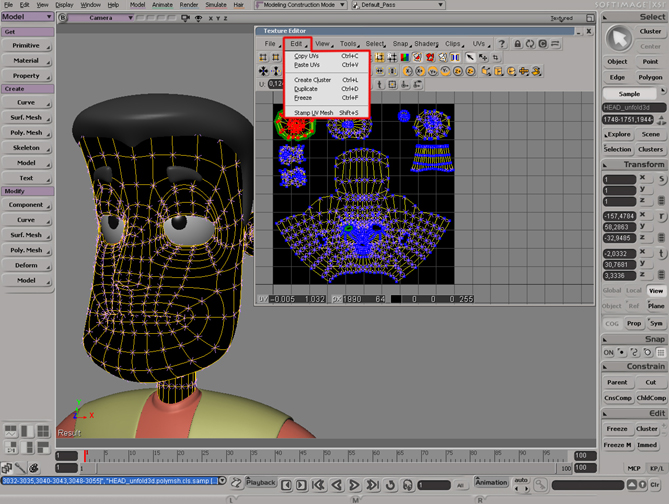Toggle the Sym symmetry button
Screen dimensions: 669x504
pos(655,323)
